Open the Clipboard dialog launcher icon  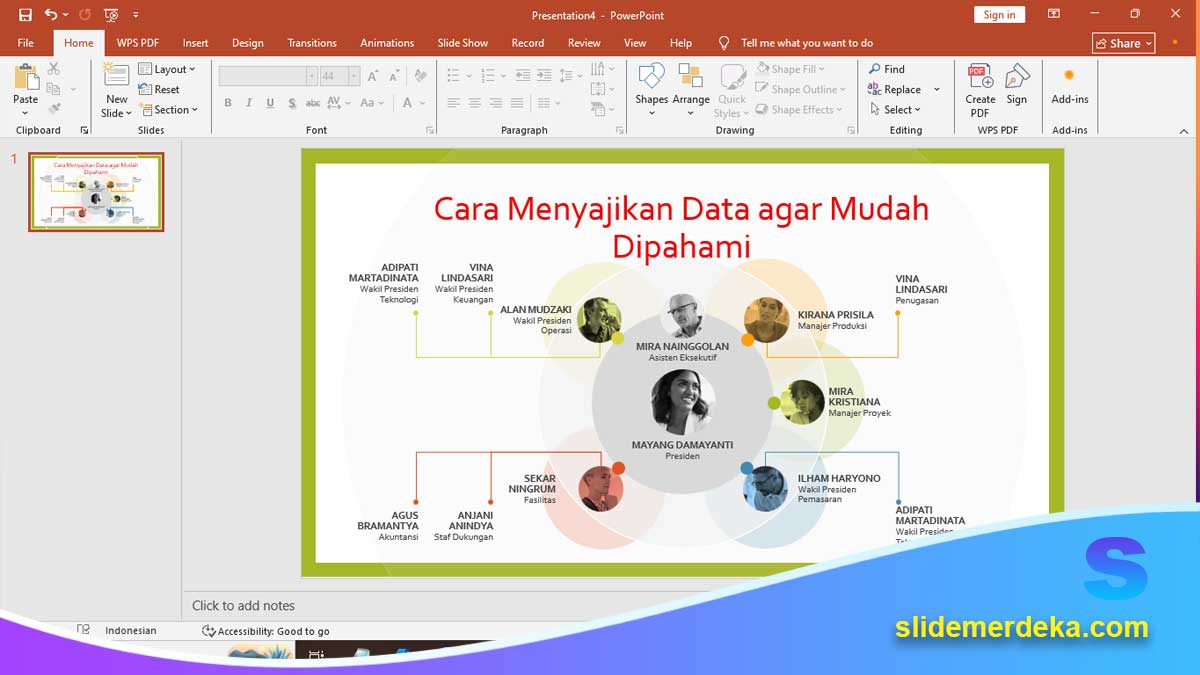(84, 130)
